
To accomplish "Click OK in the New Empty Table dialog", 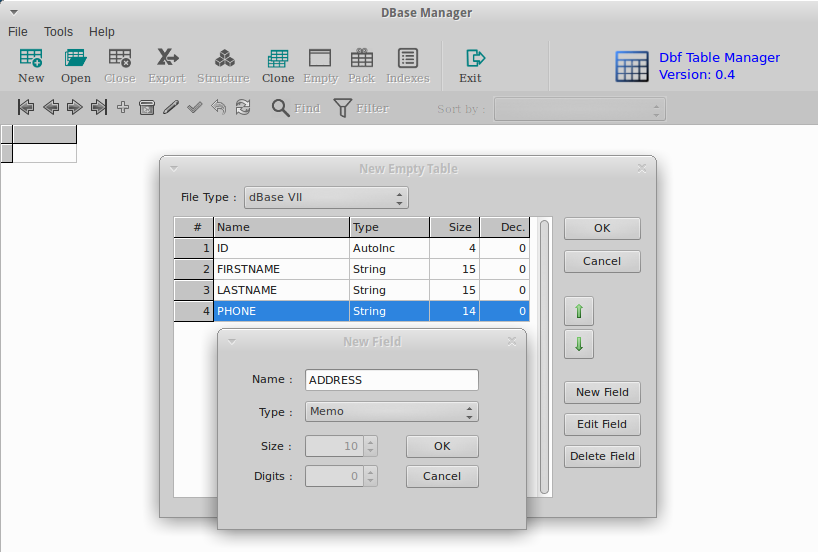I will click(x=602, y=229).
